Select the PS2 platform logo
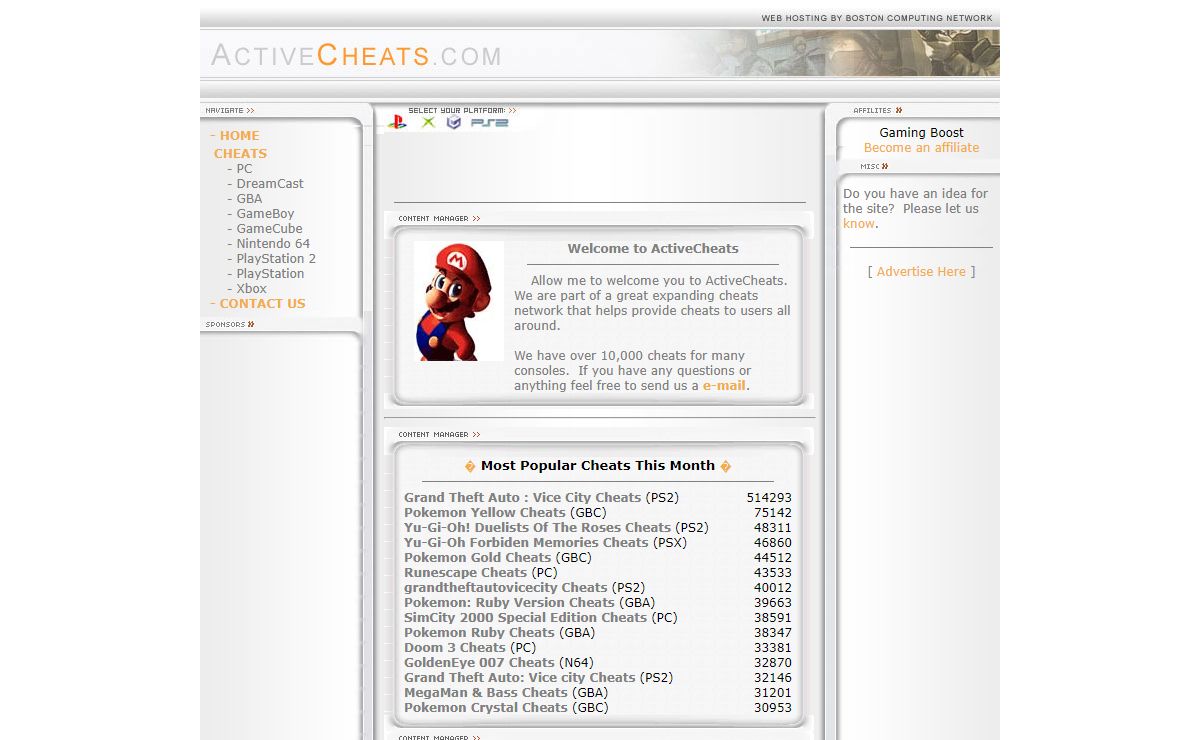 point(490,122)
